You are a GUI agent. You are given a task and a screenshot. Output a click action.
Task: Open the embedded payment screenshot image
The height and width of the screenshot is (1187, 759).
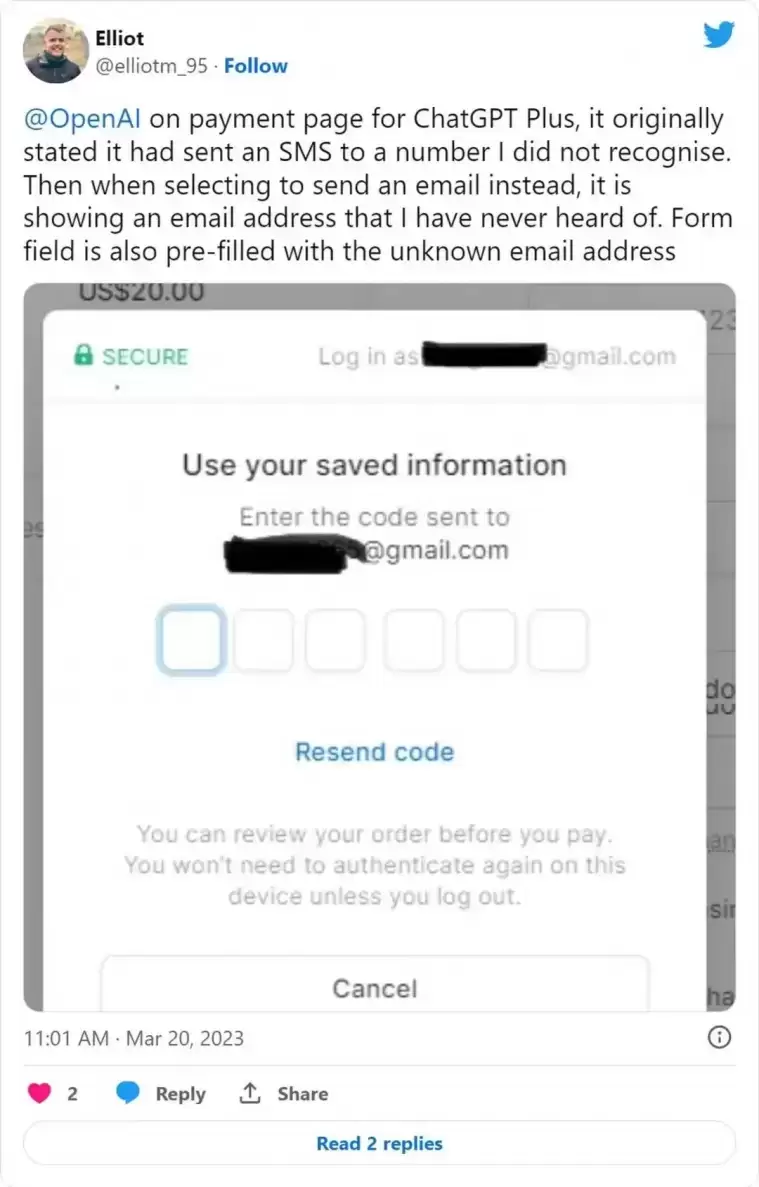click(379, 647)
